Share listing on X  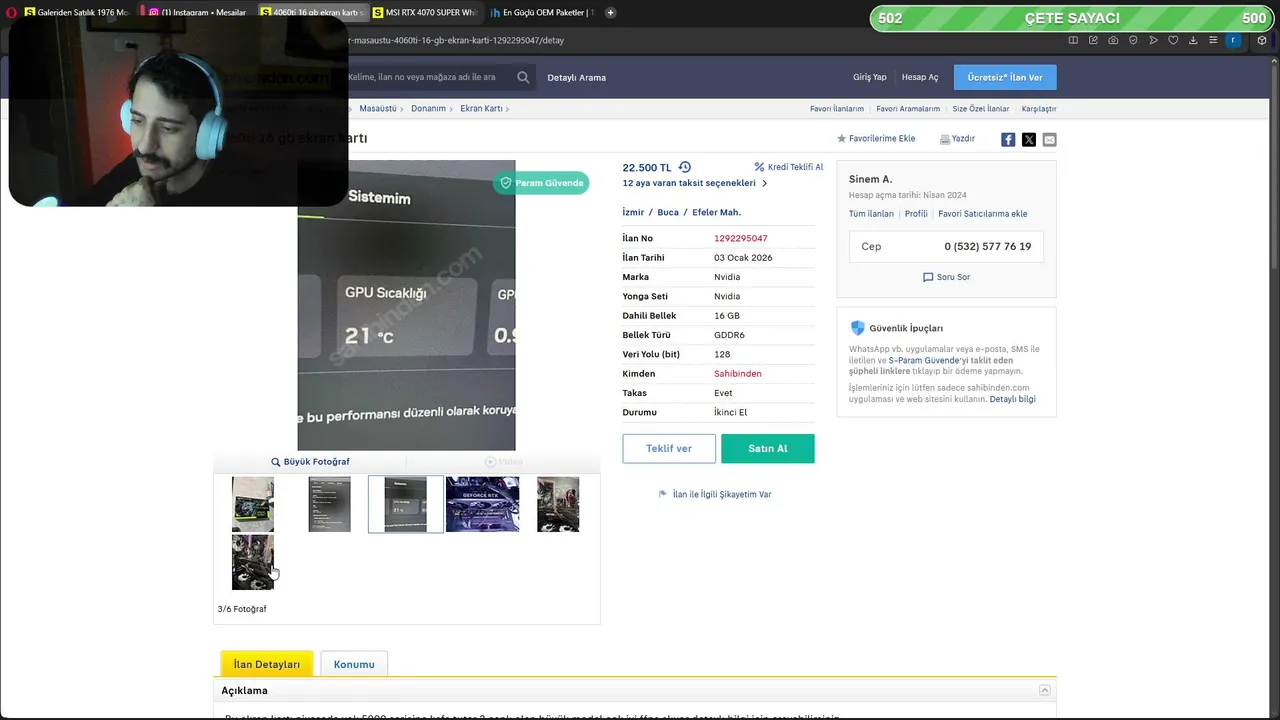pyautogui.click(x=1029, y=139)
